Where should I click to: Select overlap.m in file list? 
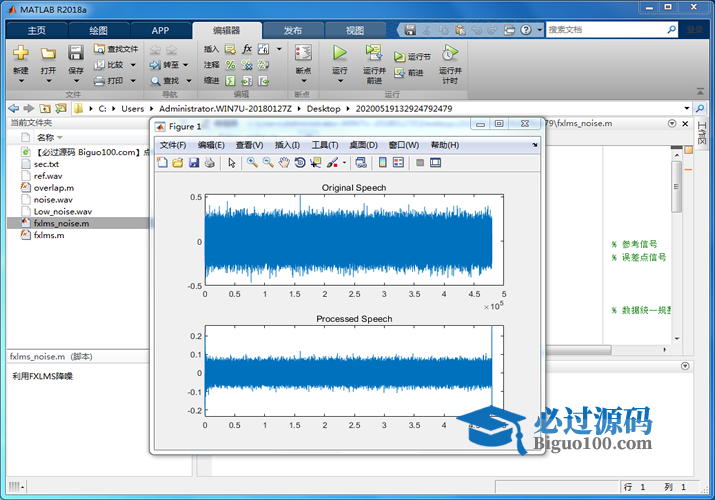point(54,188)
